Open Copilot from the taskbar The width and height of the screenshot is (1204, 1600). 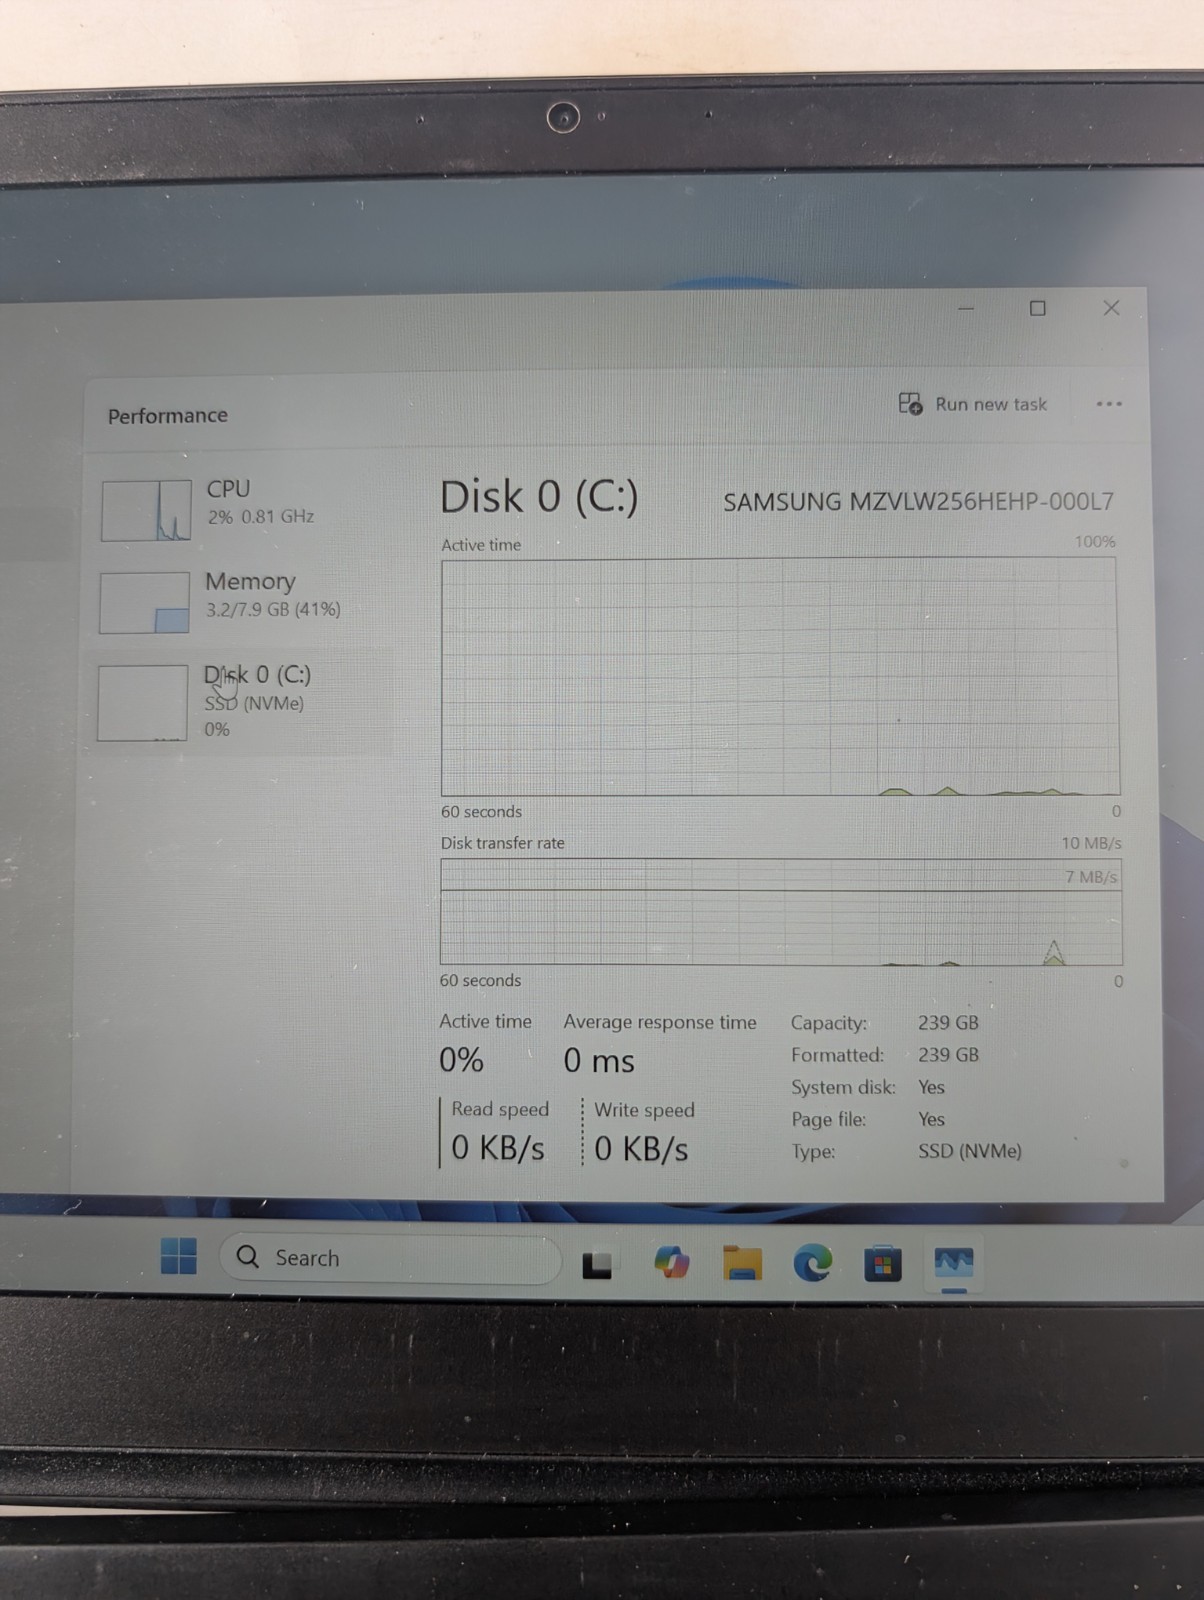pos(672,1263)
